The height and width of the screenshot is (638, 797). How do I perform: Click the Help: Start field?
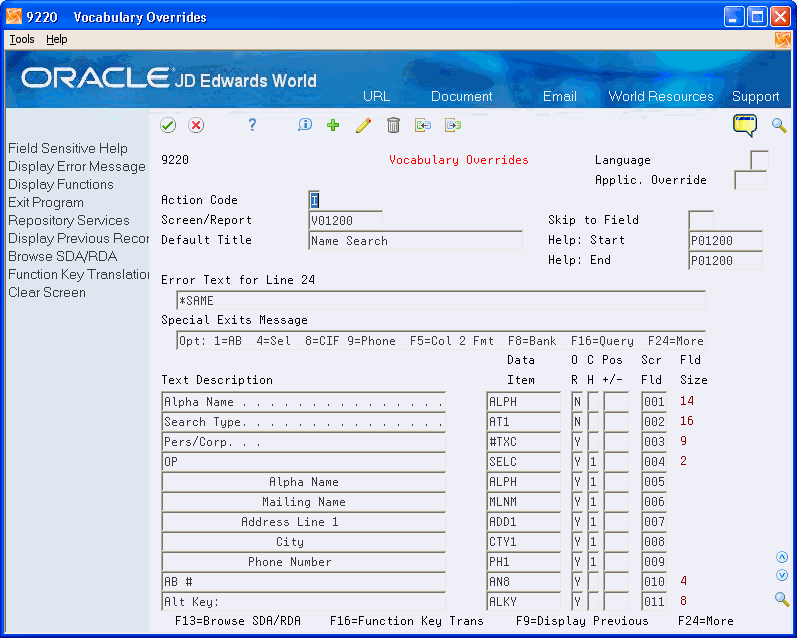click(725, 240)
